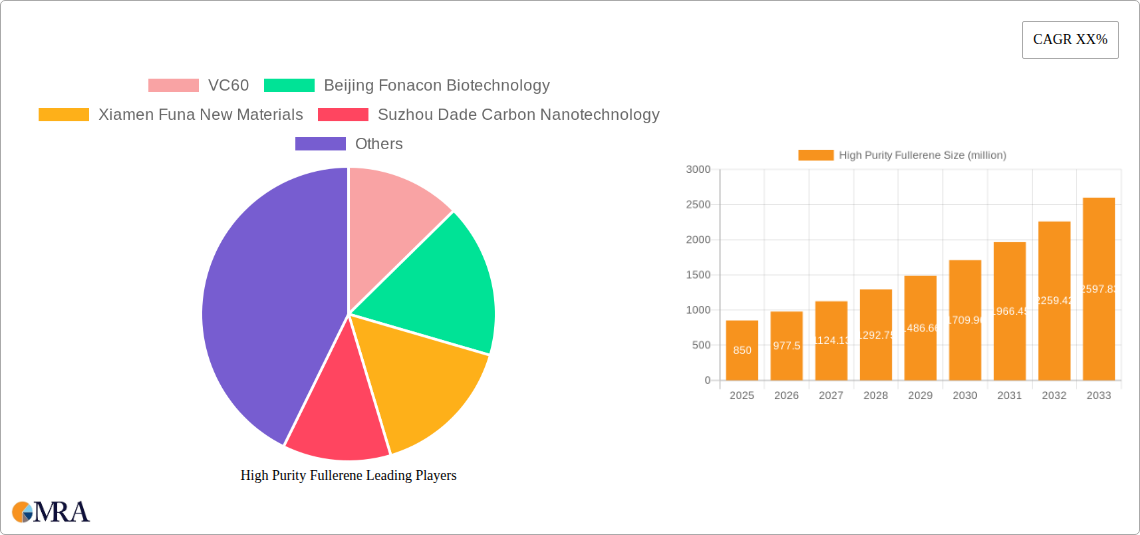Click the 3000 y-axis label
The height and width of the screenshot is (535, 1140).
click(x=699, y=169)
